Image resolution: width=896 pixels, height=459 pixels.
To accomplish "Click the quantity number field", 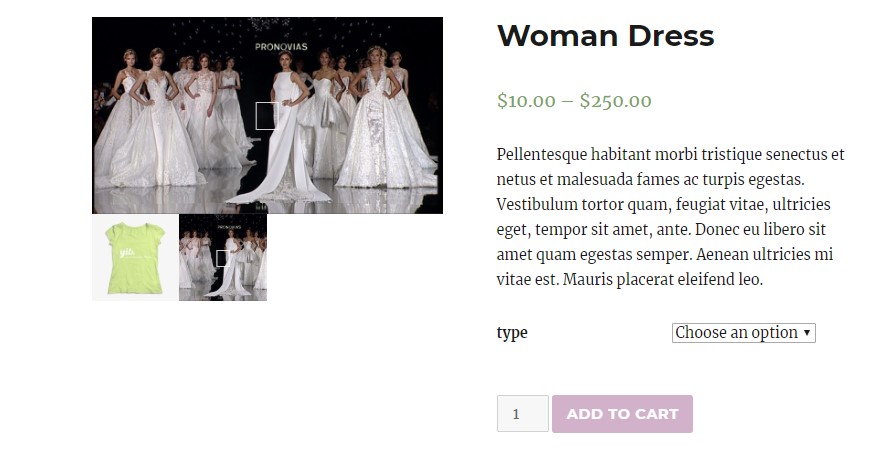I will [522, 414].
